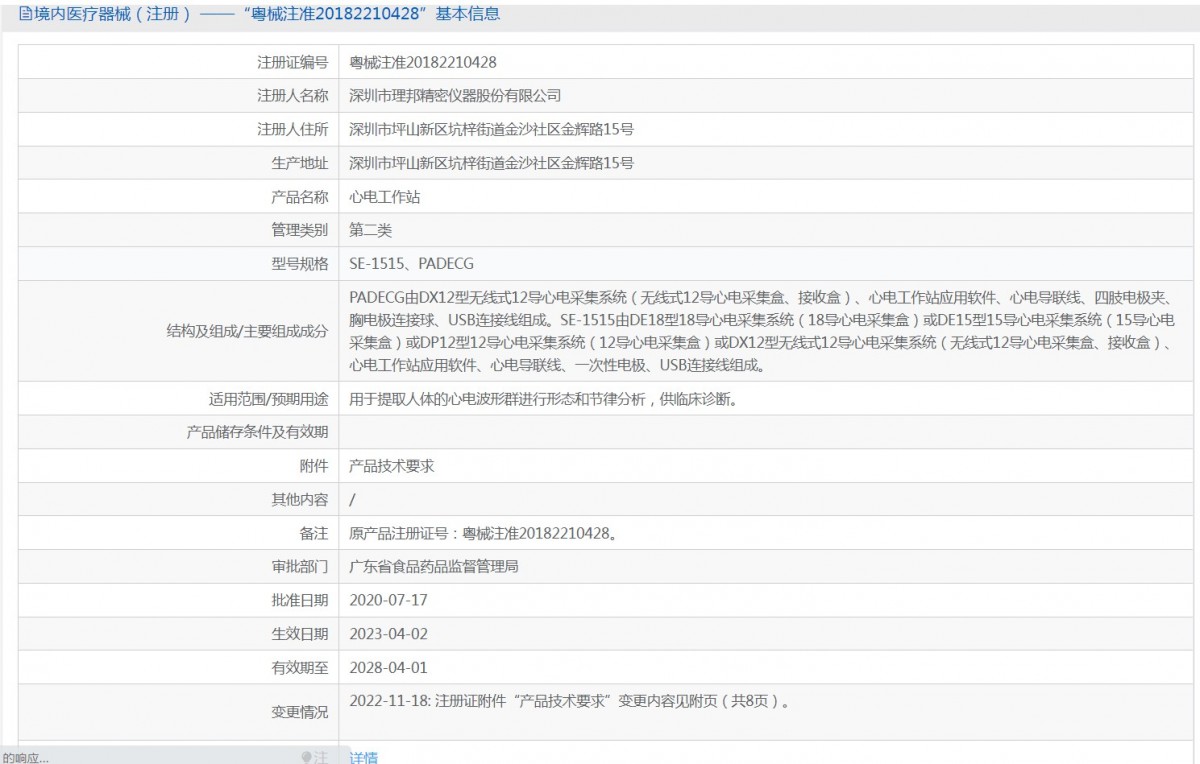Viewport: 1200px width, 764px height.
Task: Click the 注册人住所 label
Action: click(292, 129)
